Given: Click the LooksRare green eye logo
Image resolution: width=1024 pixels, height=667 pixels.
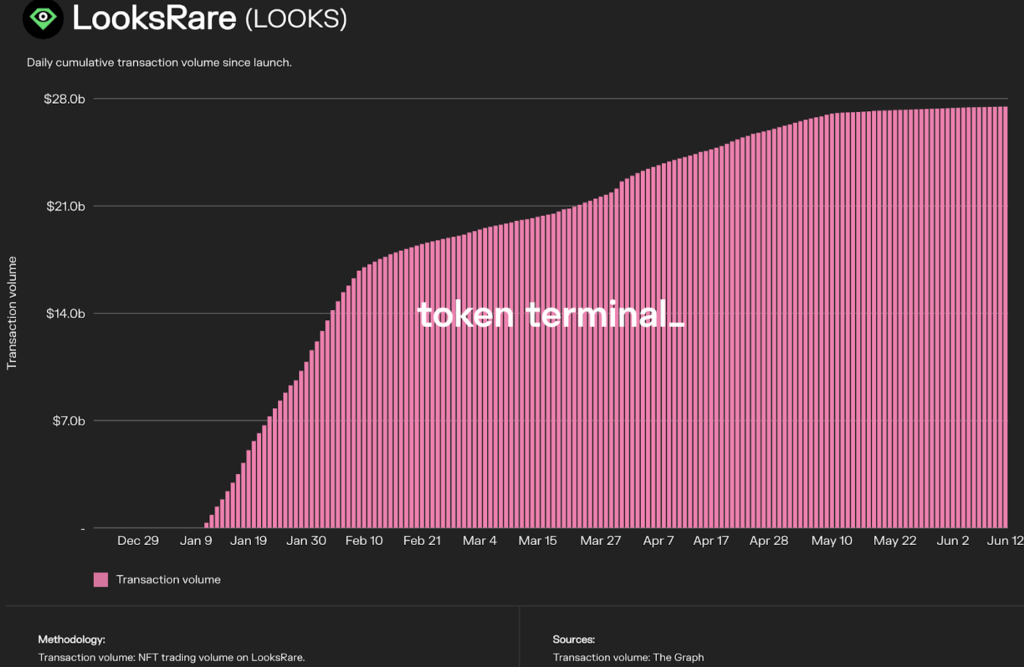Looking at the screenshot, I should (42, 17).
